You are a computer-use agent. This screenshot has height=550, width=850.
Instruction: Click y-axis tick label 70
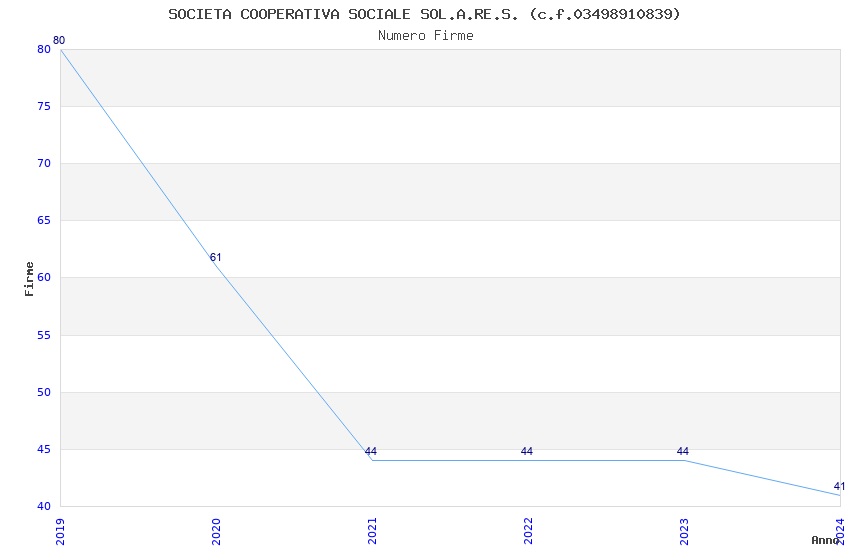tap(44, 163)
